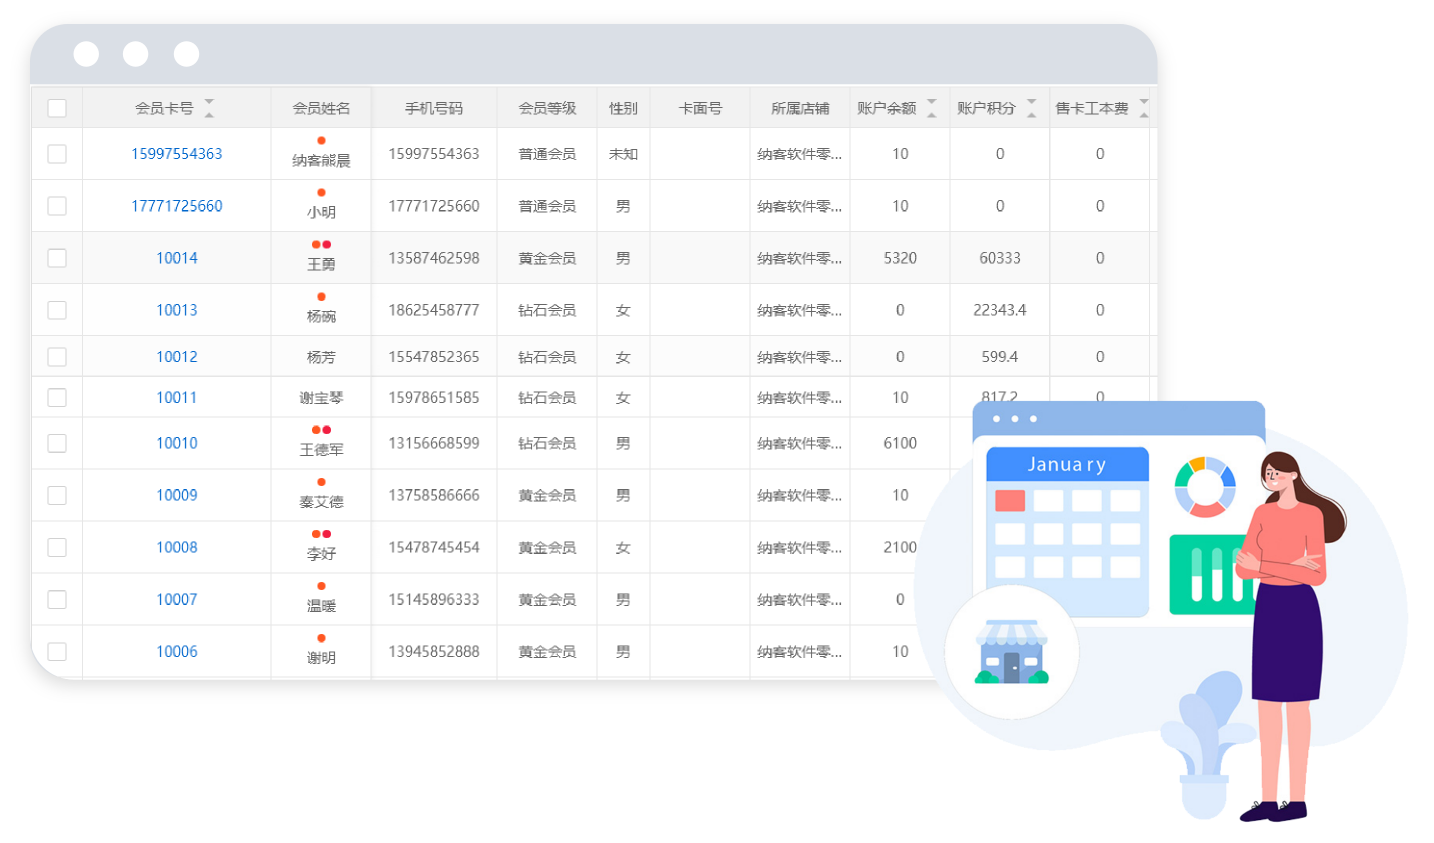1434x843 pixels.
Task: Sort by 会员卡号 column arrows
Action: point(209,108)
